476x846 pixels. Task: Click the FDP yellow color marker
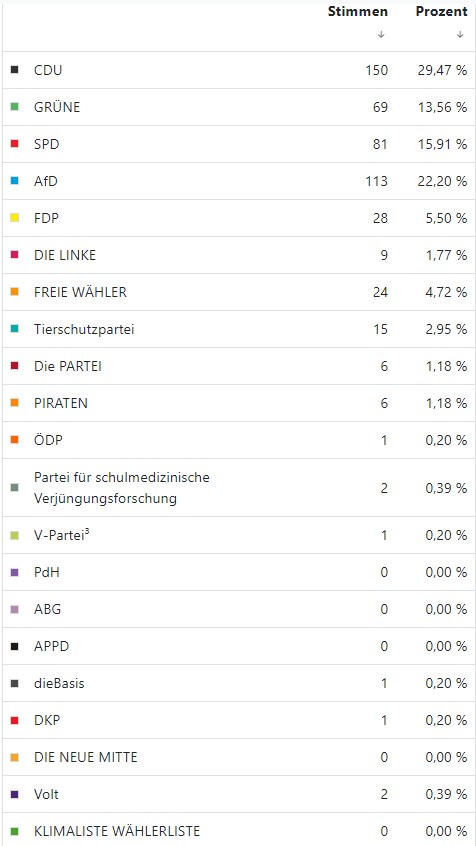(15, 218)
